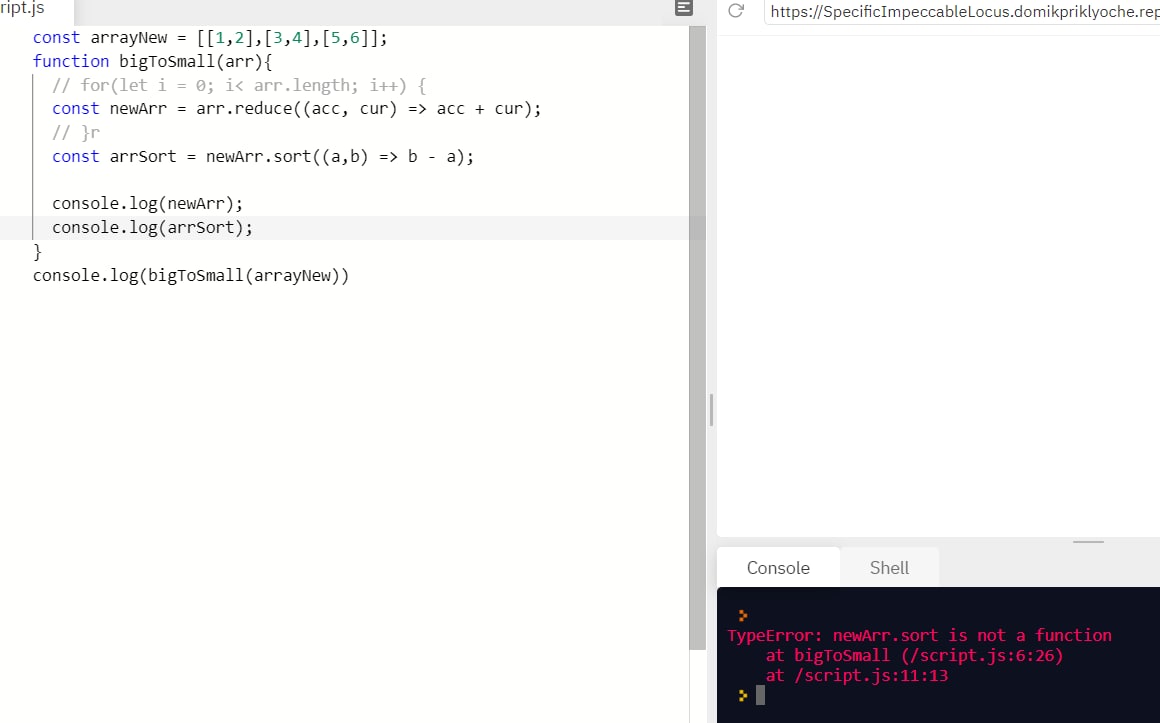The height and width of the screenshot is (723, 1160).
Task: Click the 'function bigToSmall(arr){' line
Action: point(152,61)
